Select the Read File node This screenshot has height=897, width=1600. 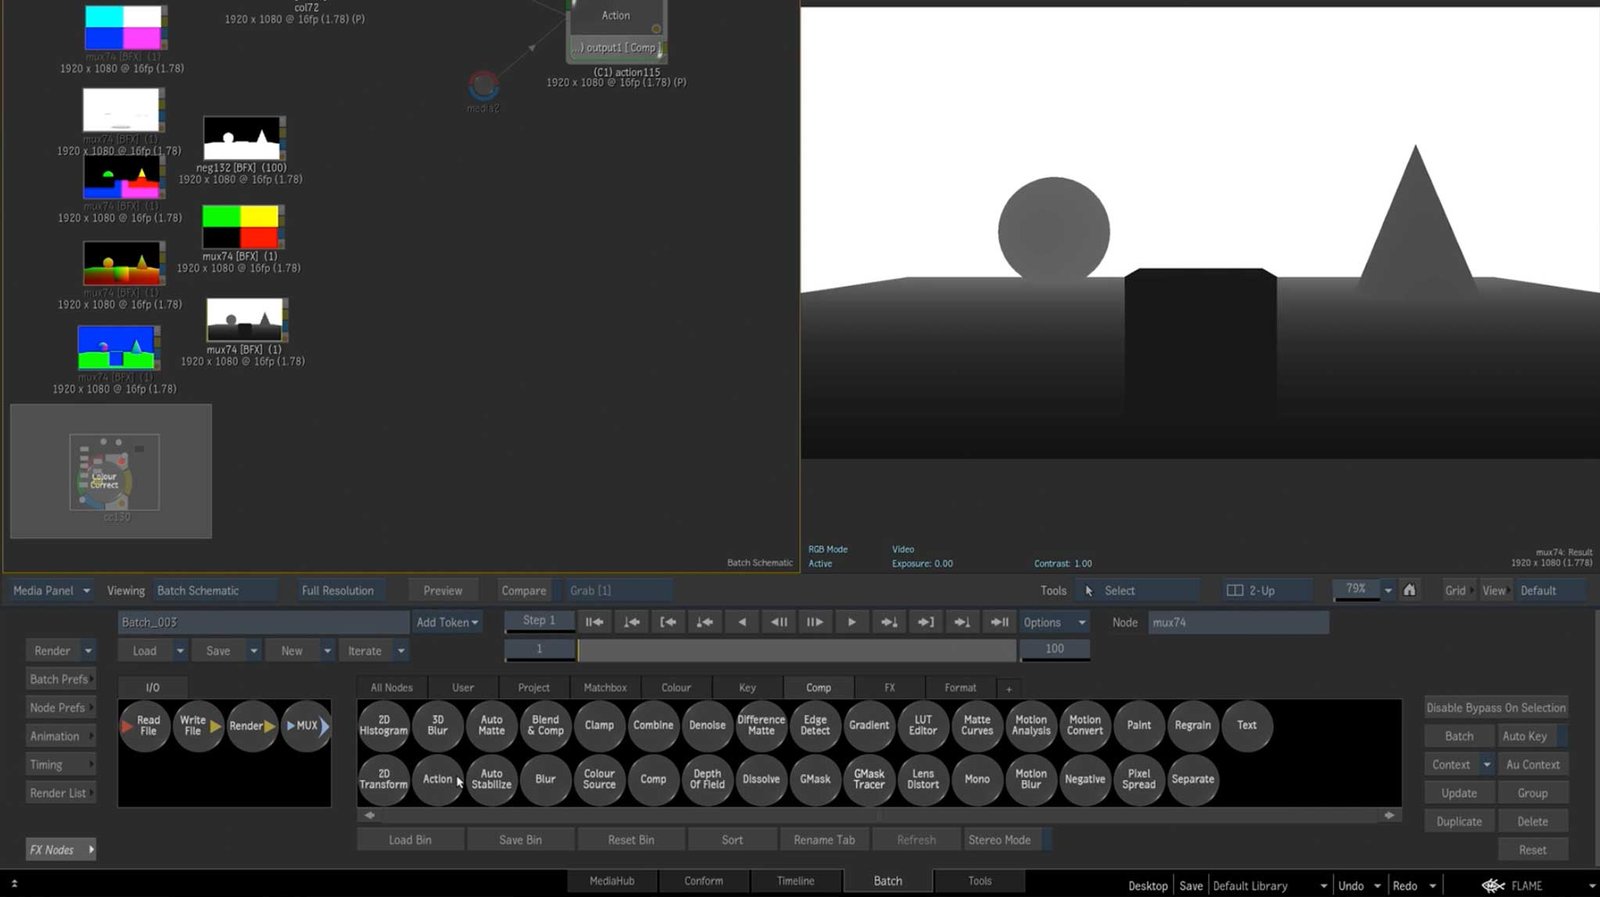(x=147, y=726)
